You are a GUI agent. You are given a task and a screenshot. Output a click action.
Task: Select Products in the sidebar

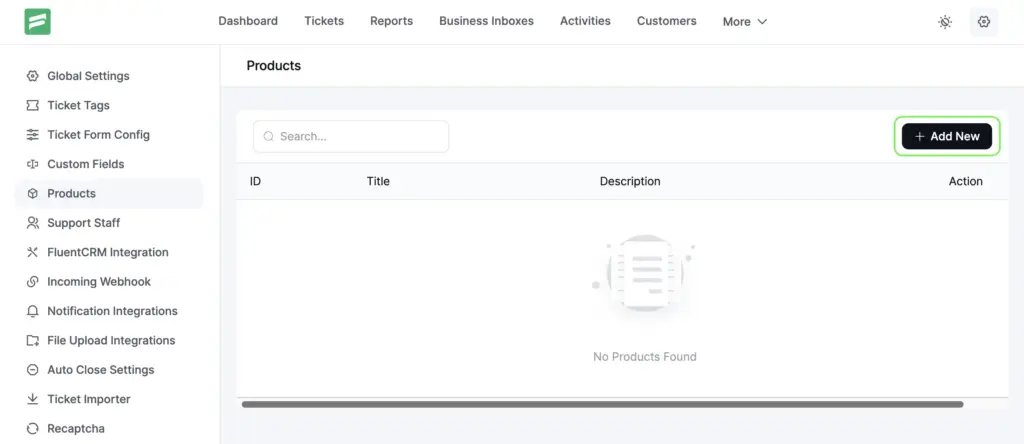coord(108,193)
